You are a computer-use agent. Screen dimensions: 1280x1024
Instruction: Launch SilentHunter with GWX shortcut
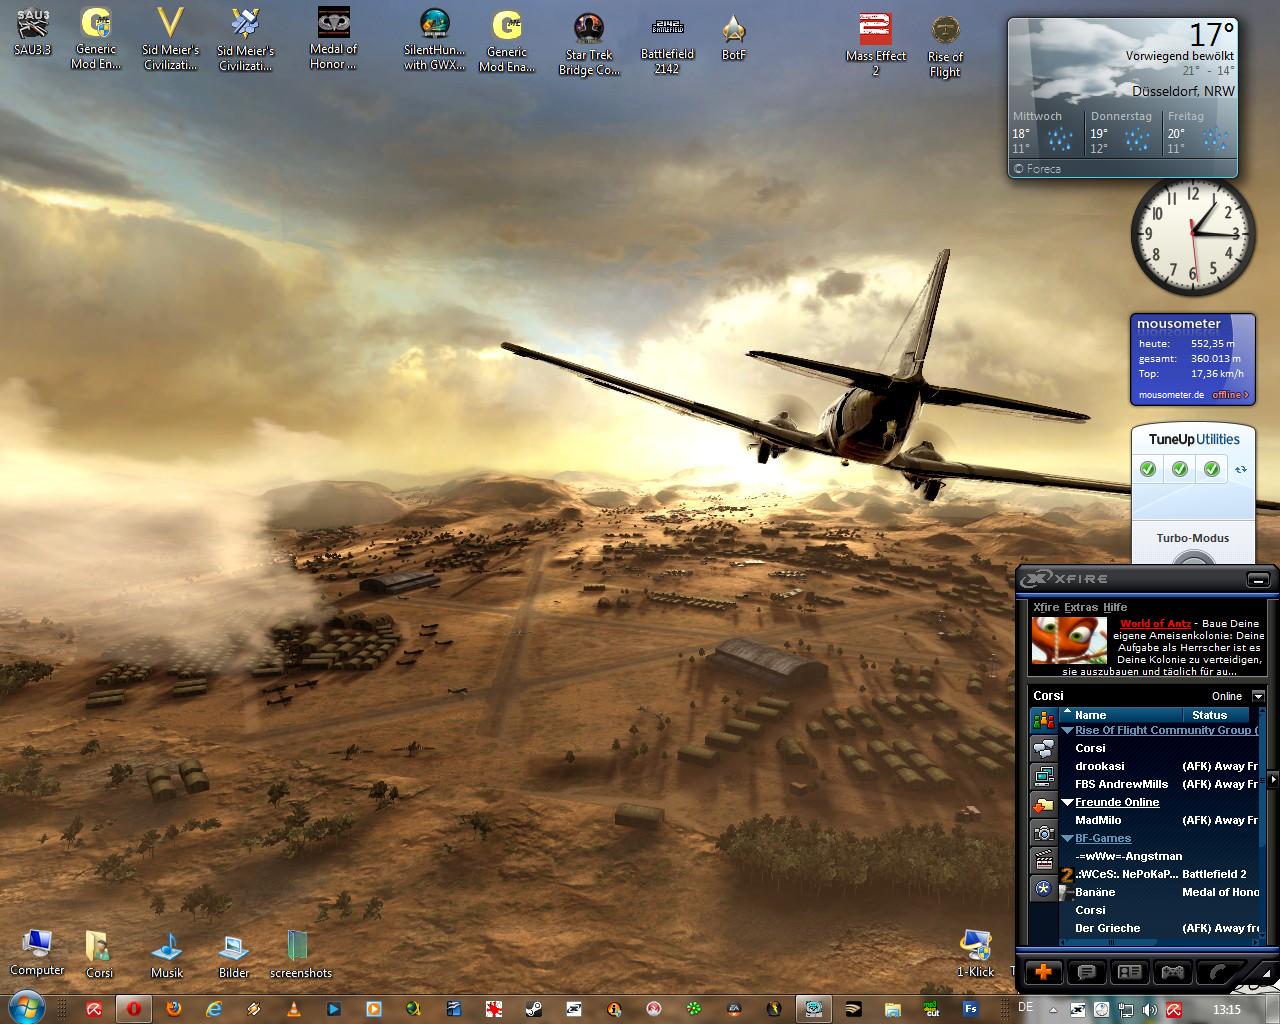[434, 40]
